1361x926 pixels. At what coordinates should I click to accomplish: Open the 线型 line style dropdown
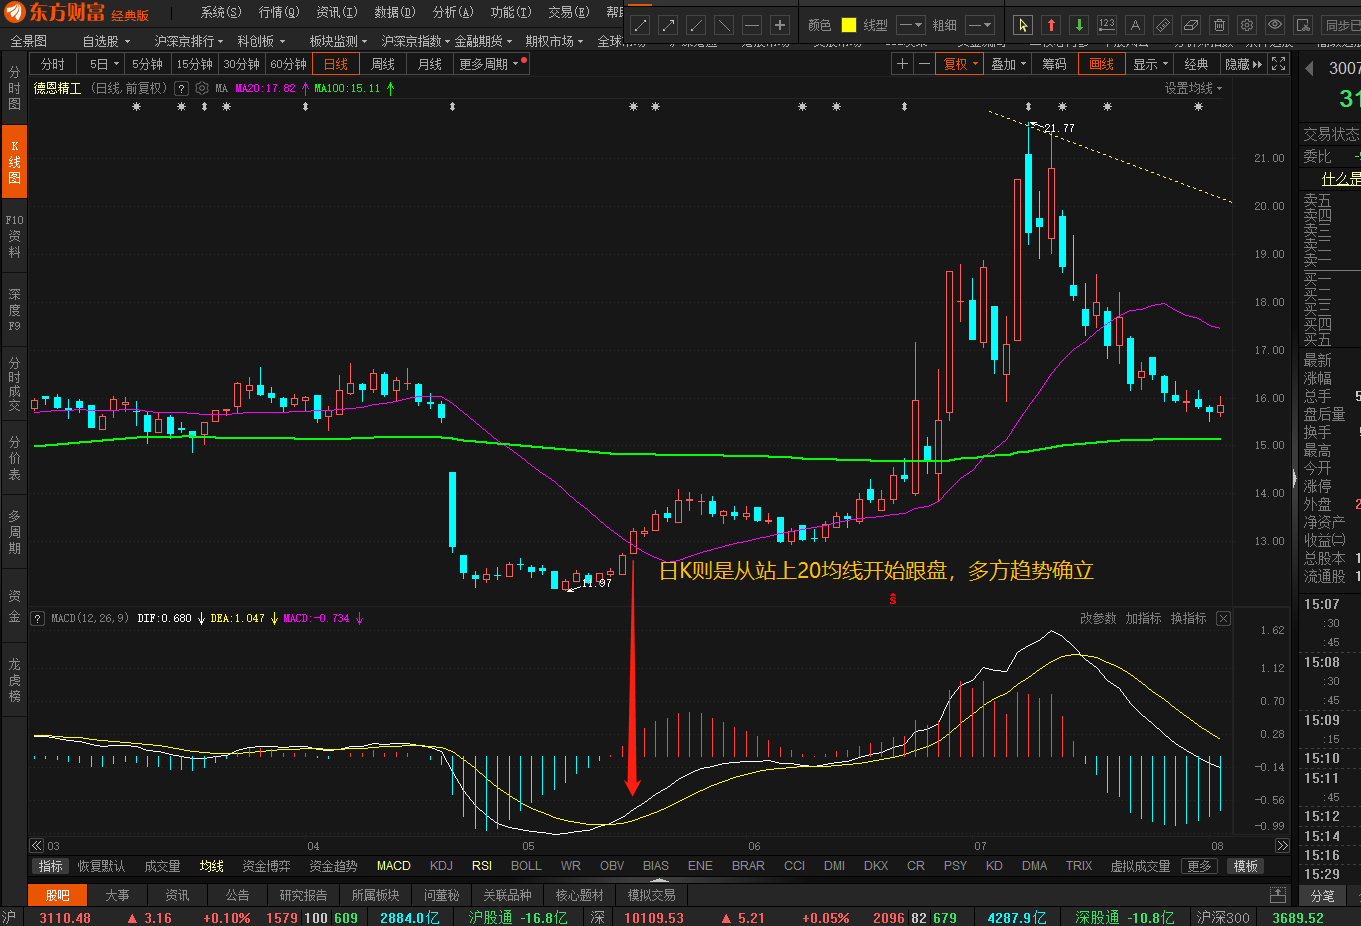click(x=911, y=25)
